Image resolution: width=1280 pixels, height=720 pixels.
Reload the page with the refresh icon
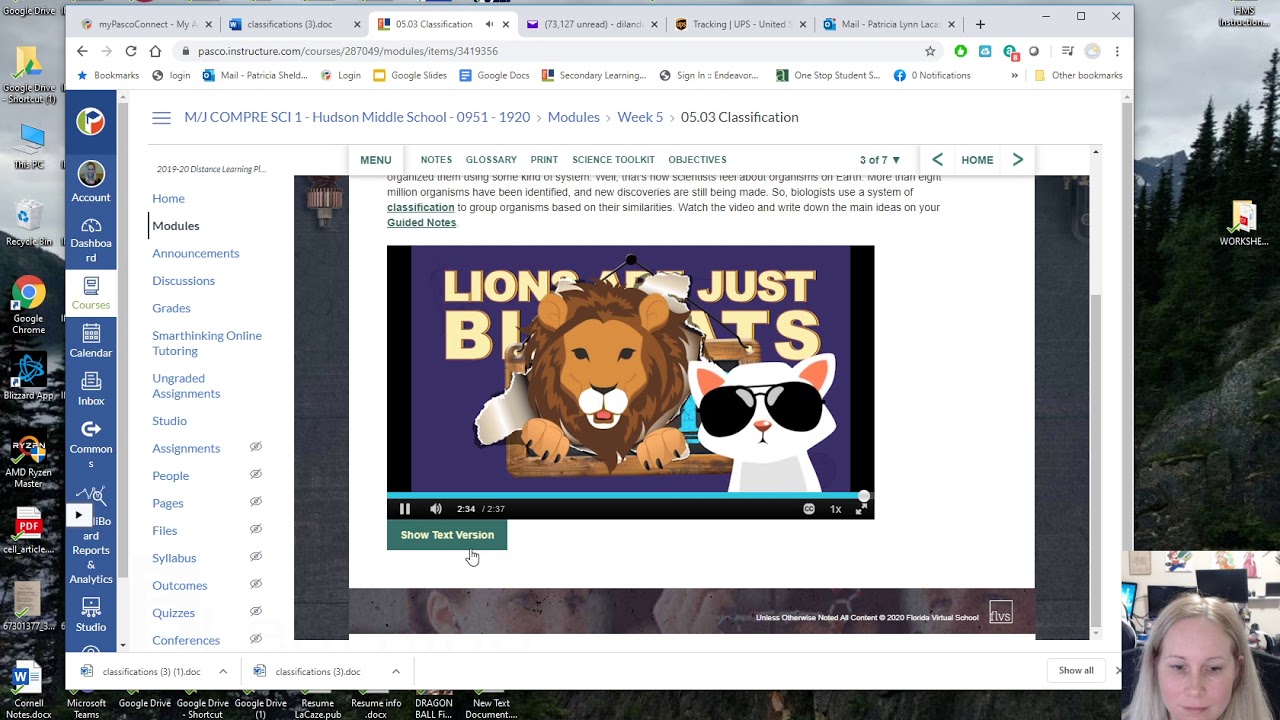131,51
